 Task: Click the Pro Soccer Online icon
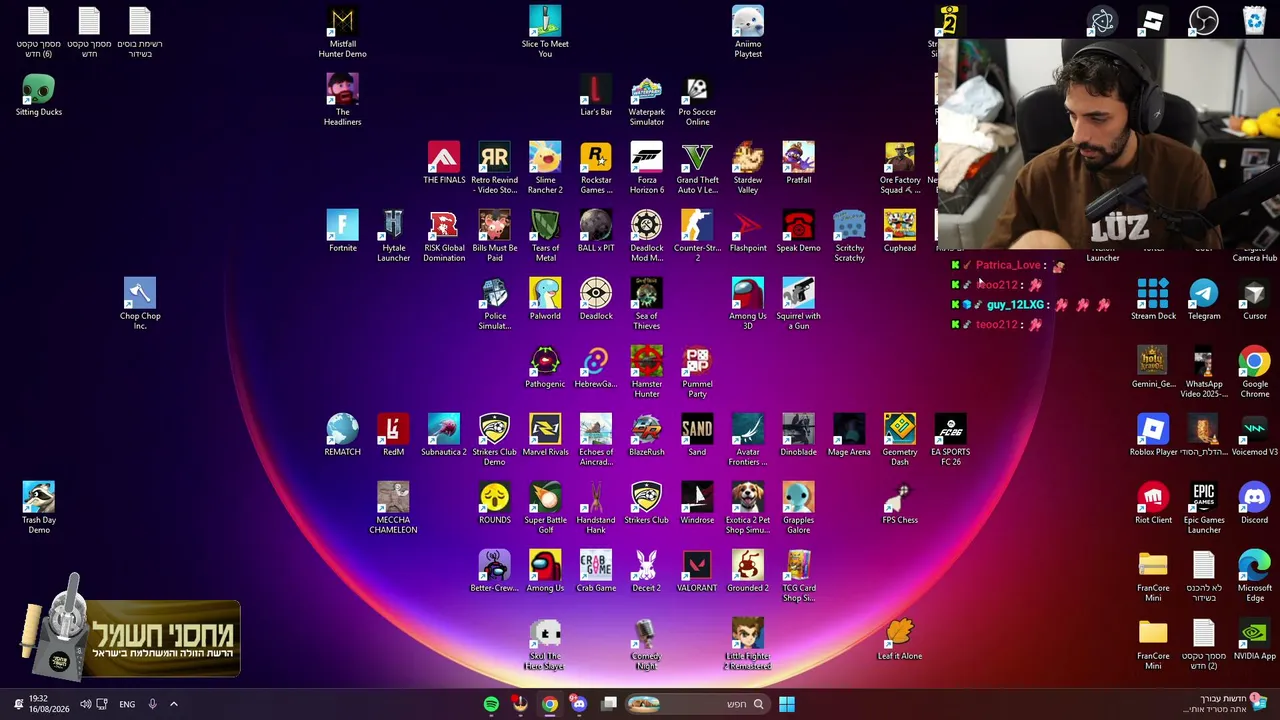coord(697,100)
